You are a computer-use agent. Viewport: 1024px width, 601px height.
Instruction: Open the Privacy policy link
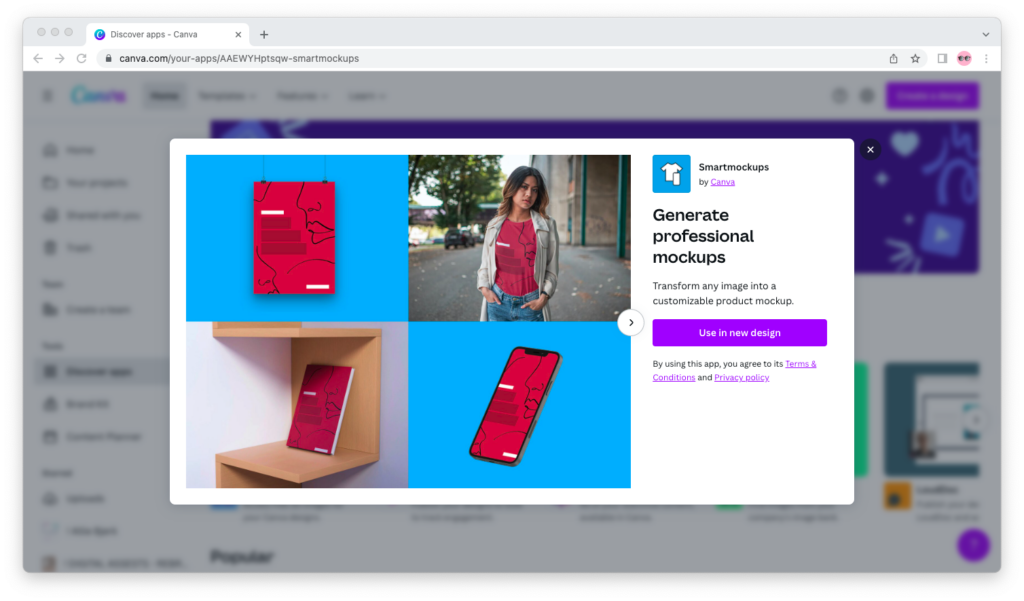pyautogui.click(x=741, y=378)
